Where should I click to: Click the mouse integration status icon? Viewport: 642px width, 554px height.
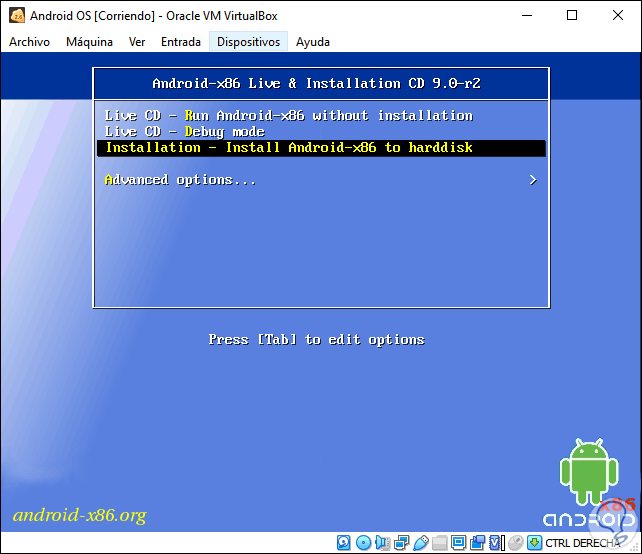(x=516, y=543)
